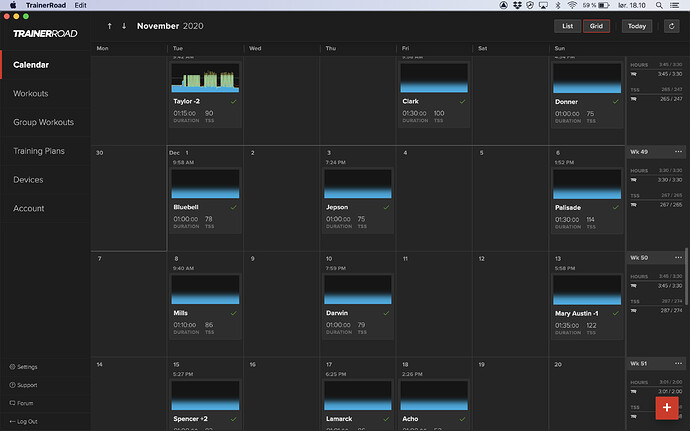The height and width of the screenshot is (431, 690).
Task: Open TrainerRoad menu in menu bar
Action: (46, 5)
